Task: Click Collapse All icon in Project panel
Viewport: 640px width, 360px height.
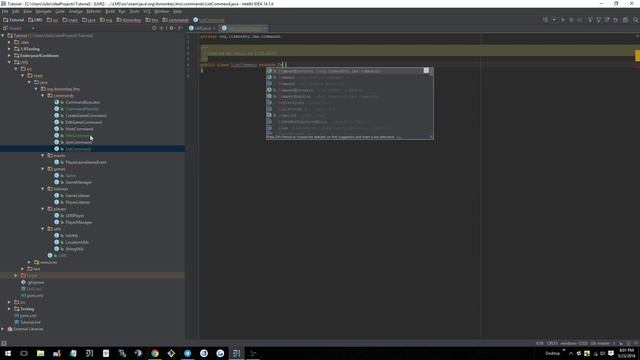Action: 162,28
